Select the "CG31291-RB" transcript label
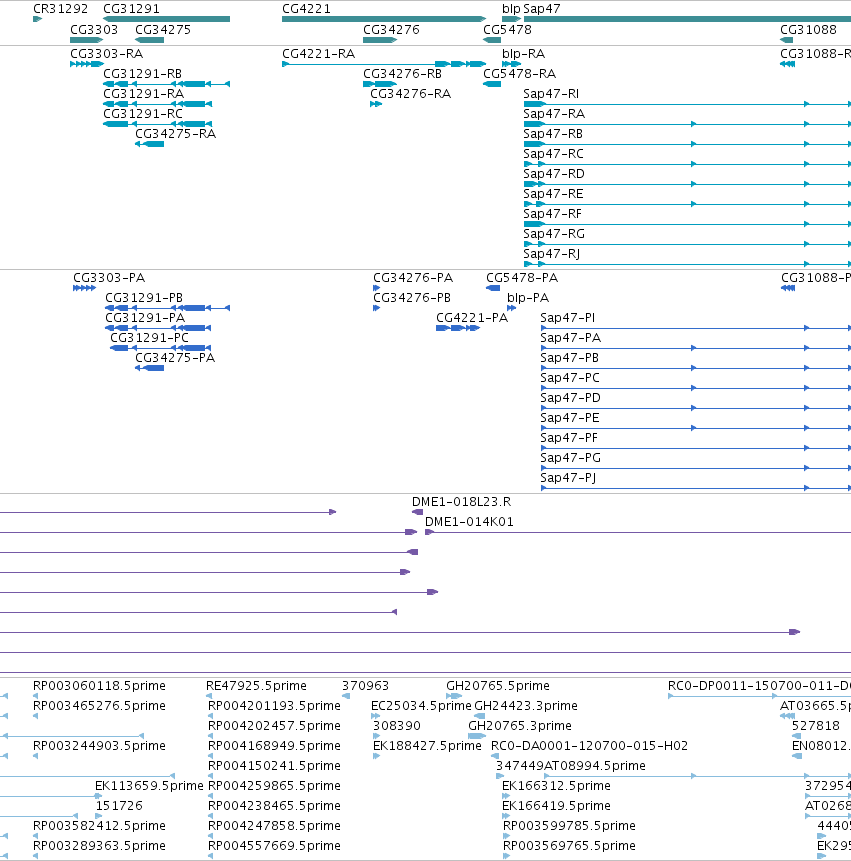The image size is (851, 861). (x=143, y=74)
